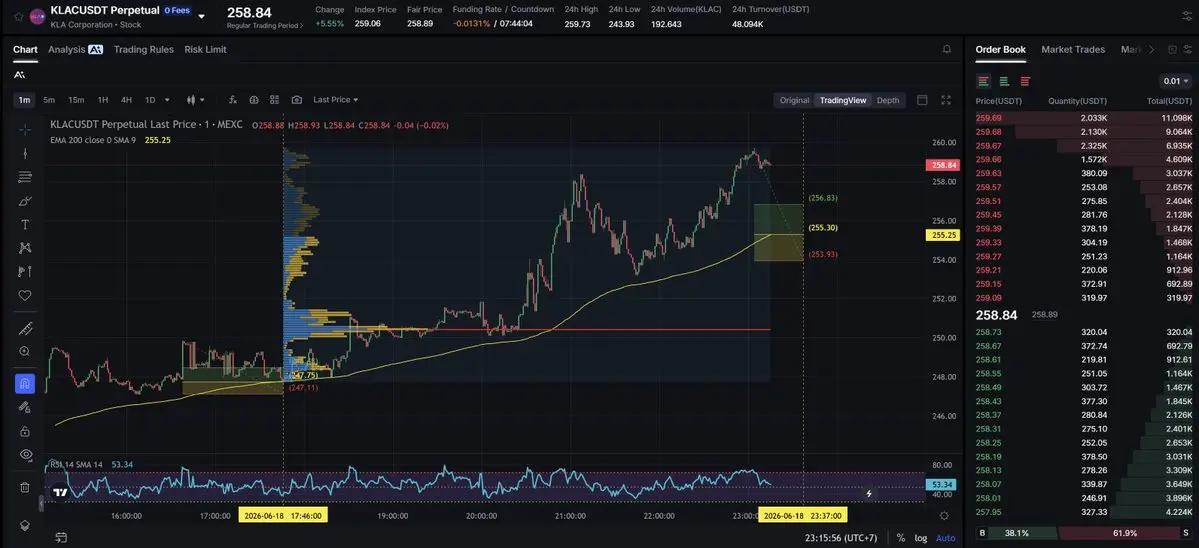
Task: Show only sell orders view
Action: (1025, 81)
